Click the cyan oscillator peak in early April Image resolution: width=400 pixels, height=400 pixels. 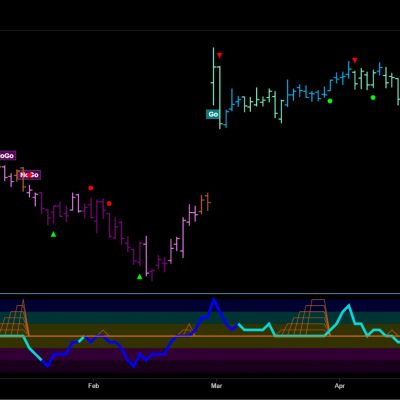pos(349,305)
